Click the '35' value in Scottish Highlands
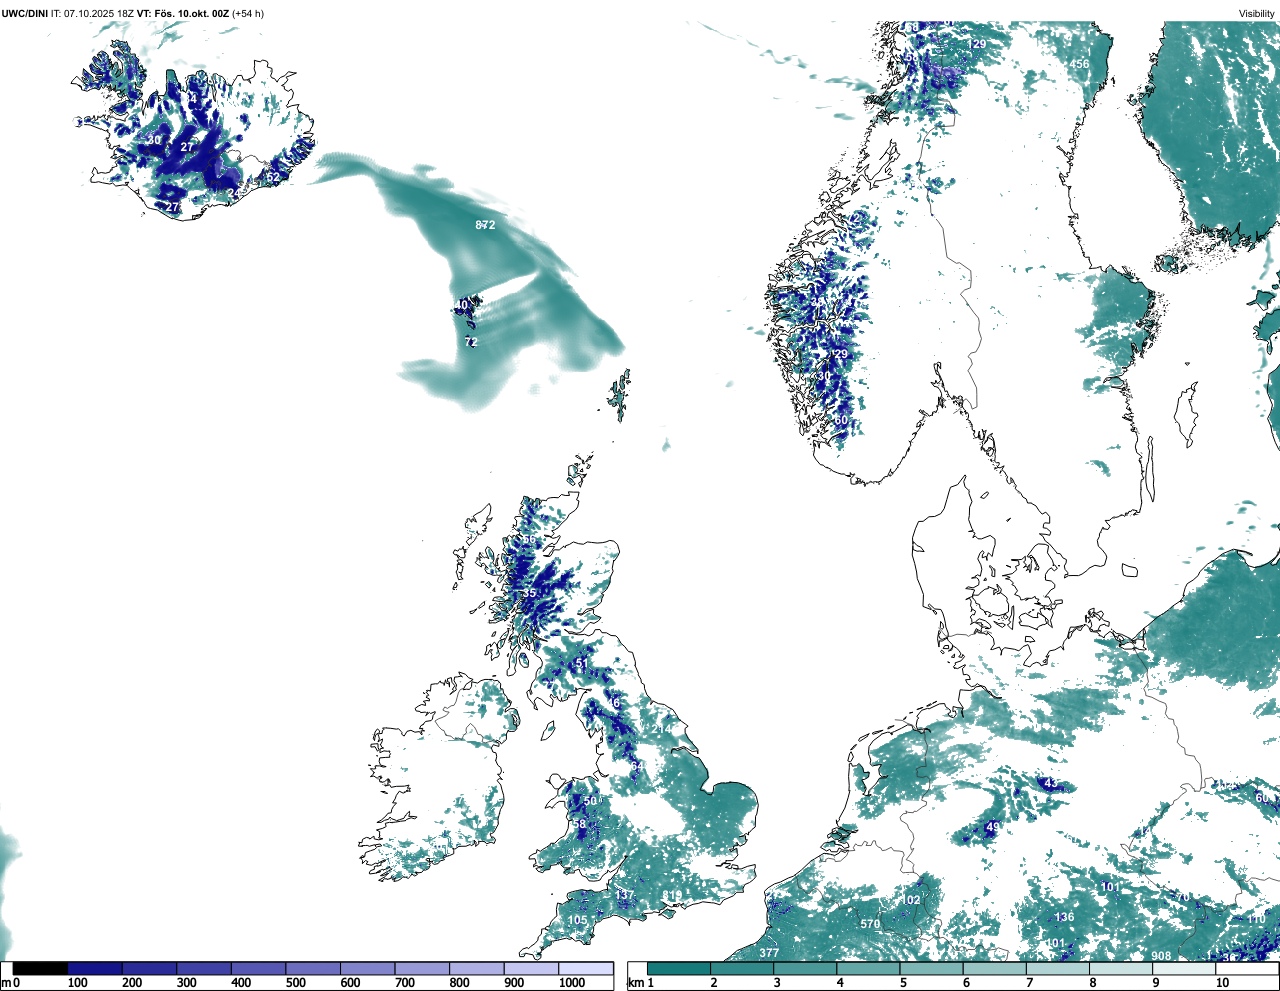This screenshot has width=1280, height=991. (529, 594)
